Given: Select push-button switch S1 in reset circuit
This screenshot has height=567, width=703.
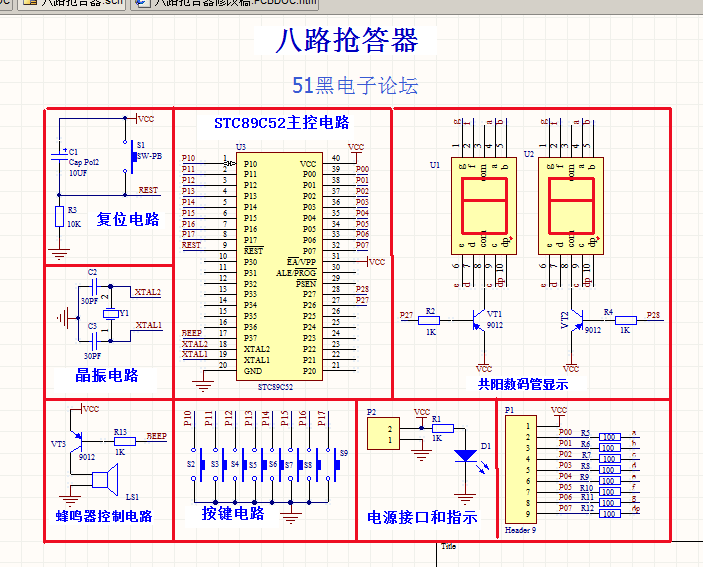Looking at the screenshot, I should (x=130, y=156).
